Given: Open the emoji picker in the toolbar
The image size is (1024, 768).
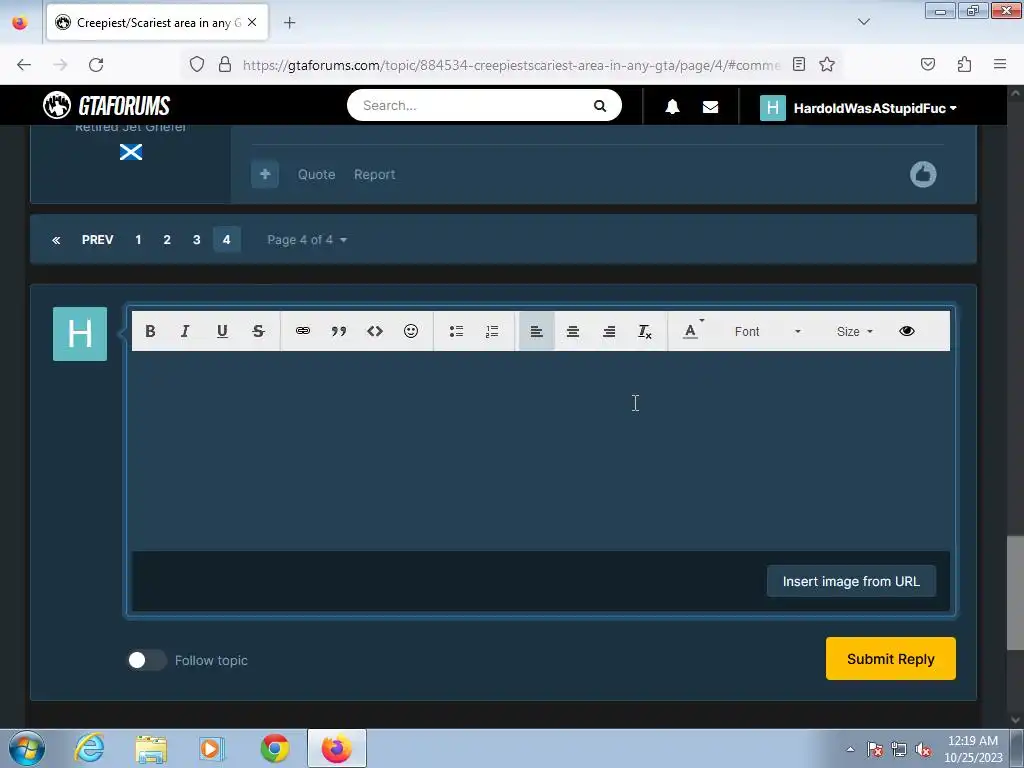Looking at the screenshot, I should pos(411,331).
